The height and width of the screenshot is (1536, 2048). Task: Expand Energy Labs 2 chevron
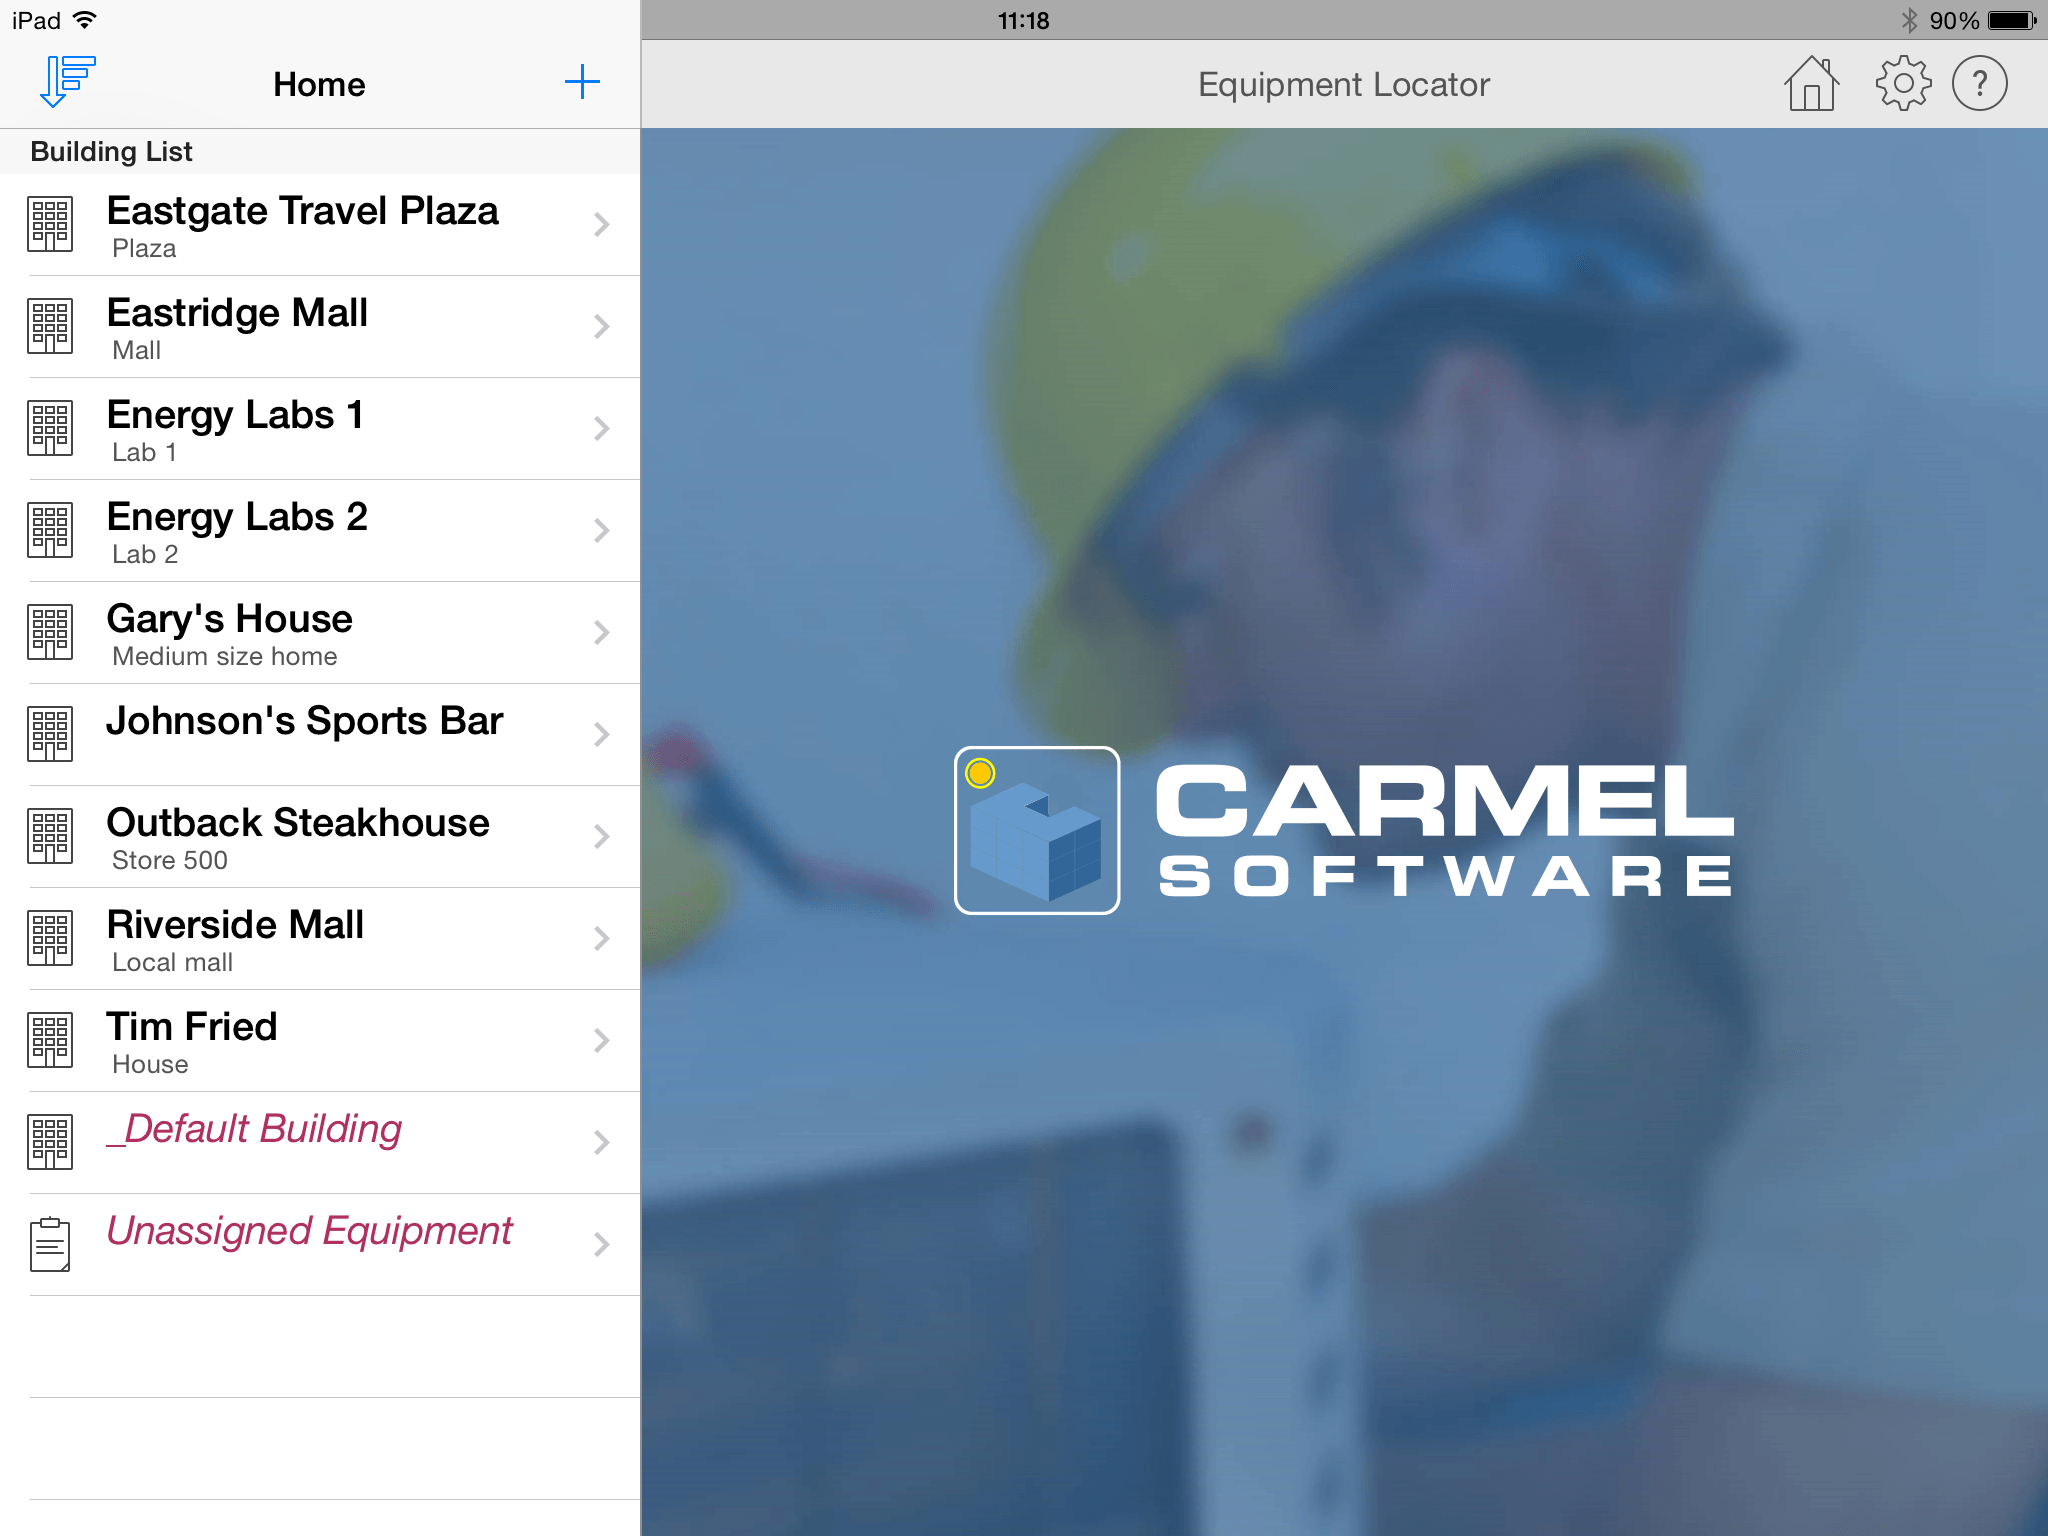601,530
